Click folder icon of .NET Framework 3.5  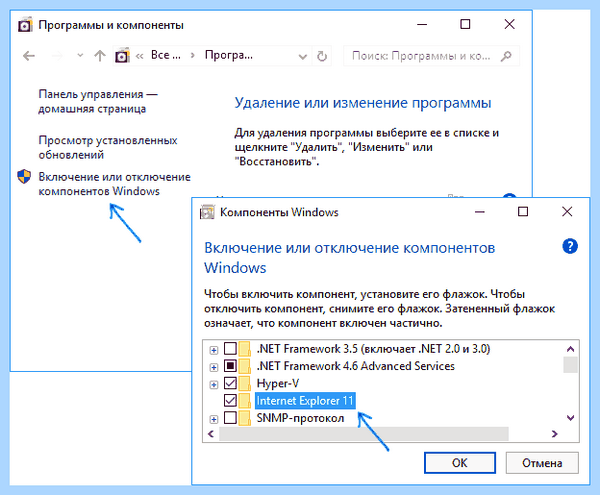(245, 348)
